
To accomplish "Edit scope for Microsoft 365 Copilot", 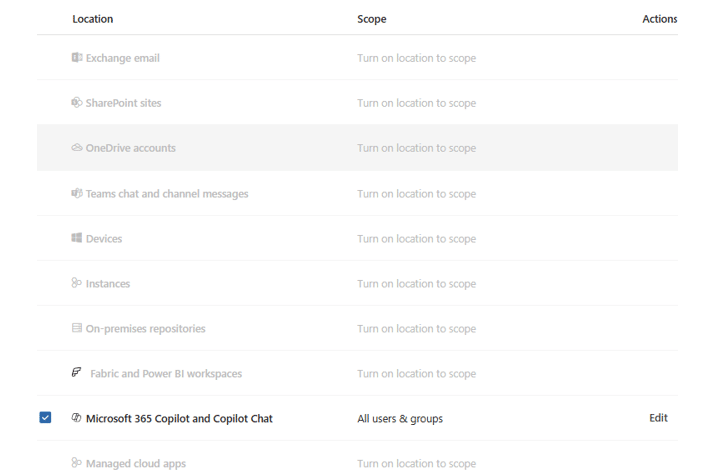I will [x=658, y=418].
